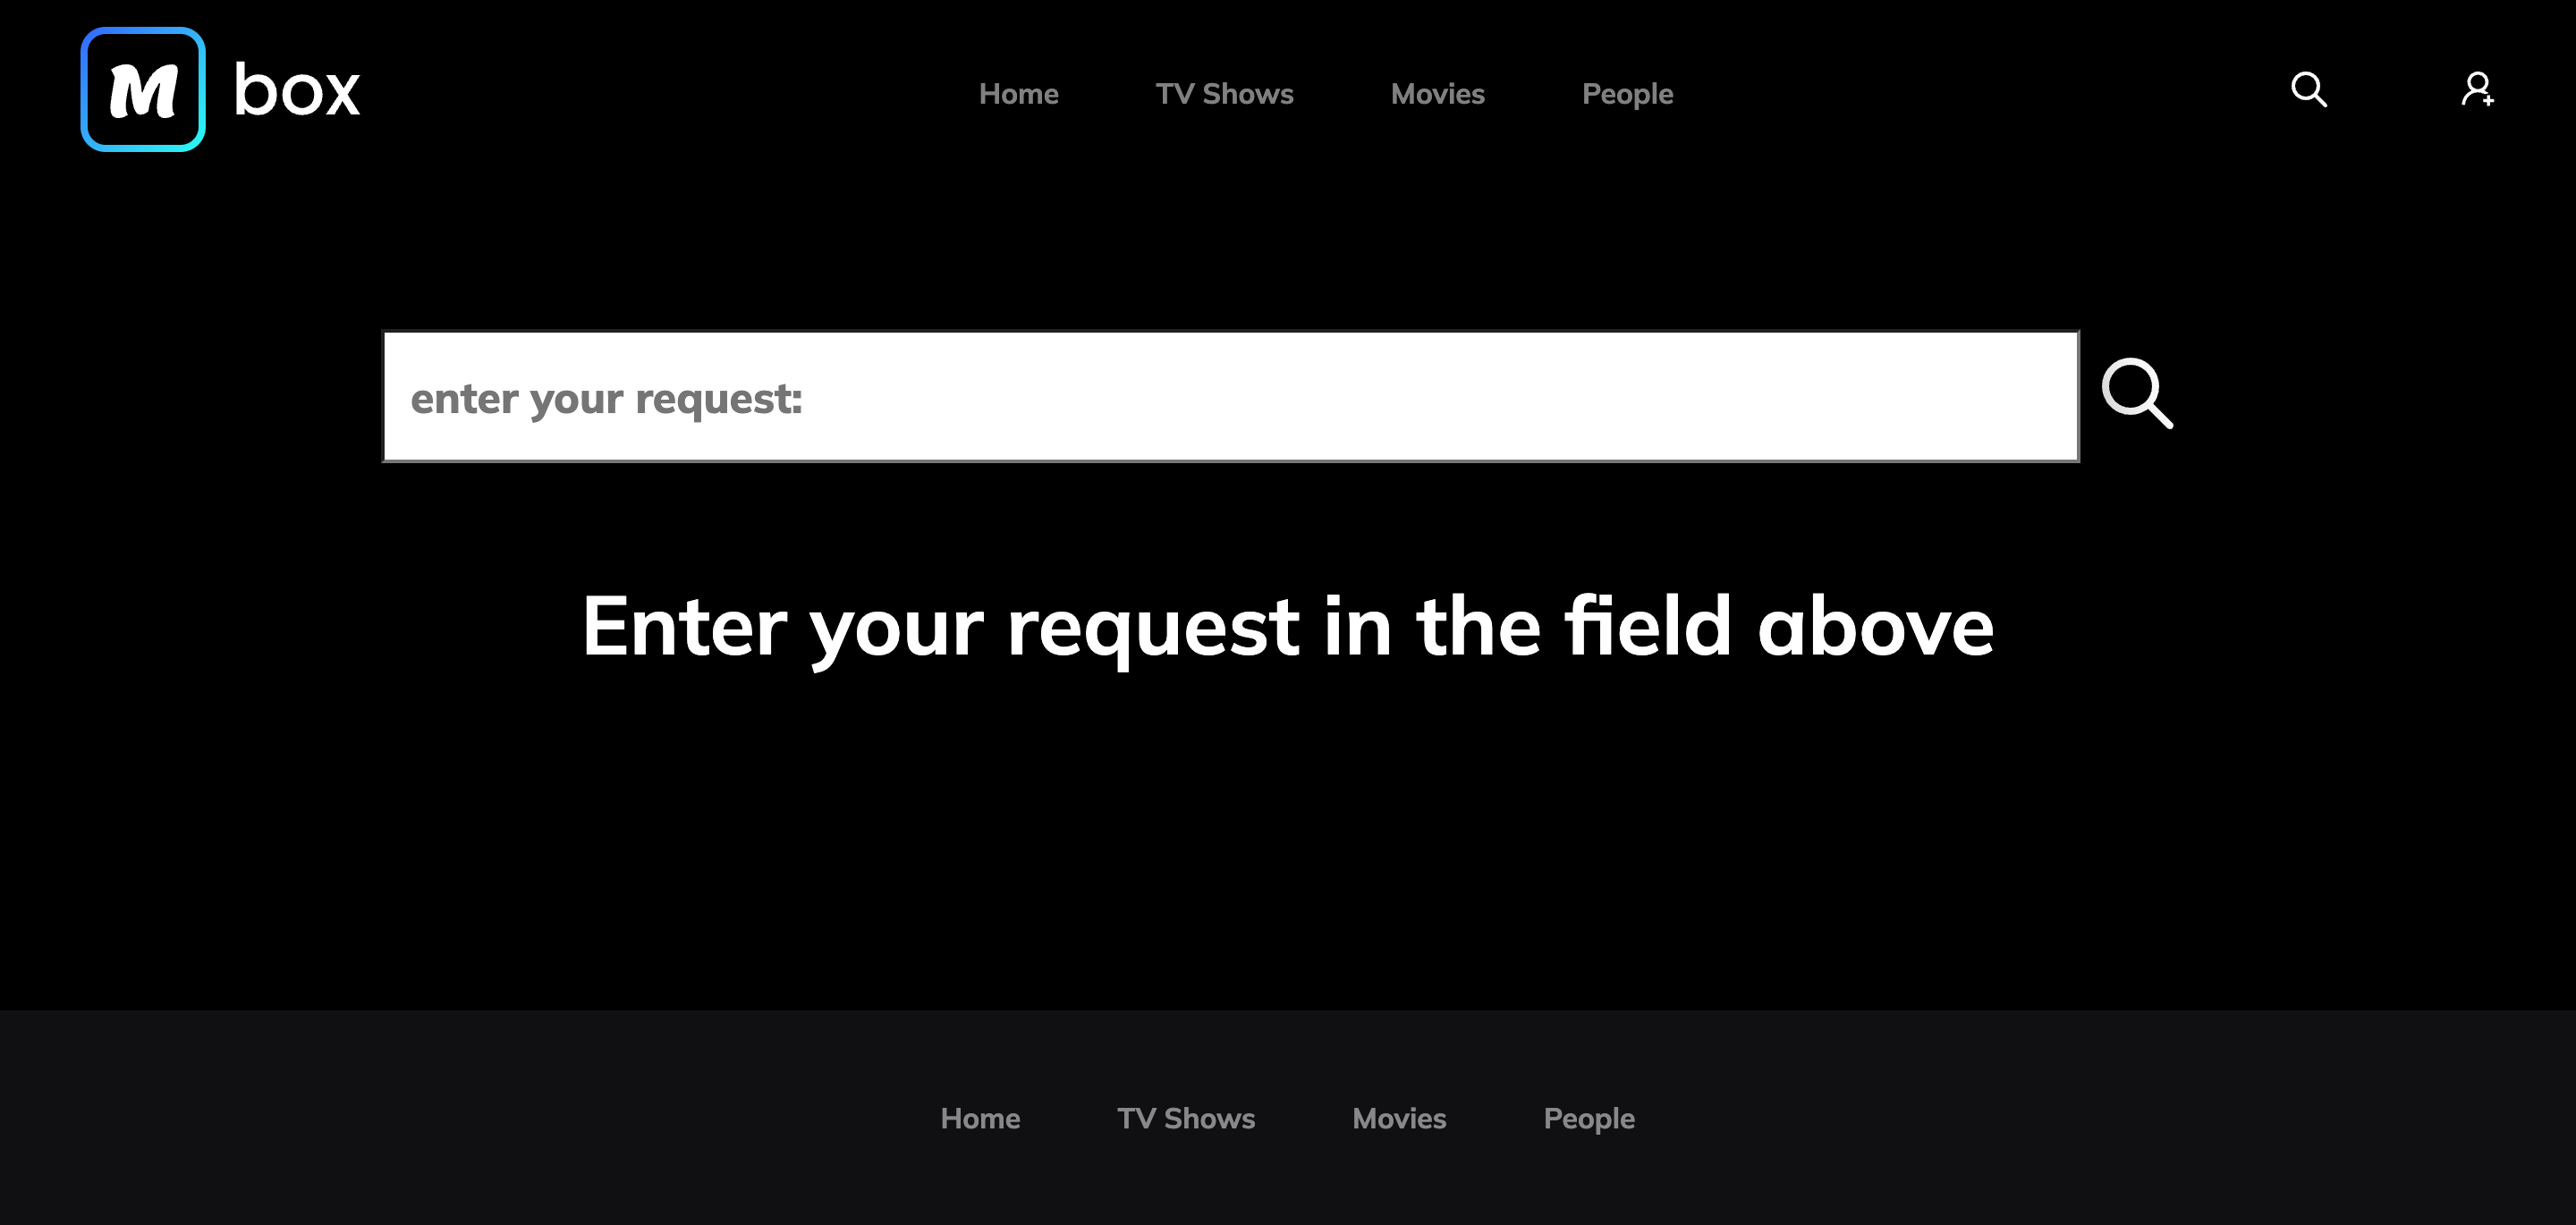The image size is (2576, 1225).
Task: Click the footer Movies link
Action: 1399,1118
